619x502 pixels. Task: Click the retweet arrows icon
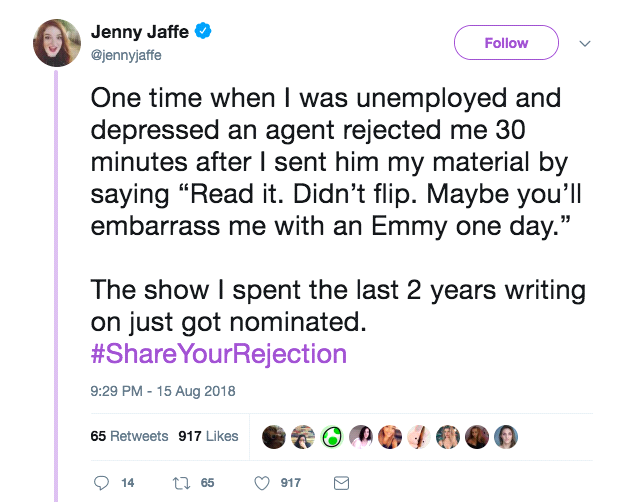pos(180,483)
